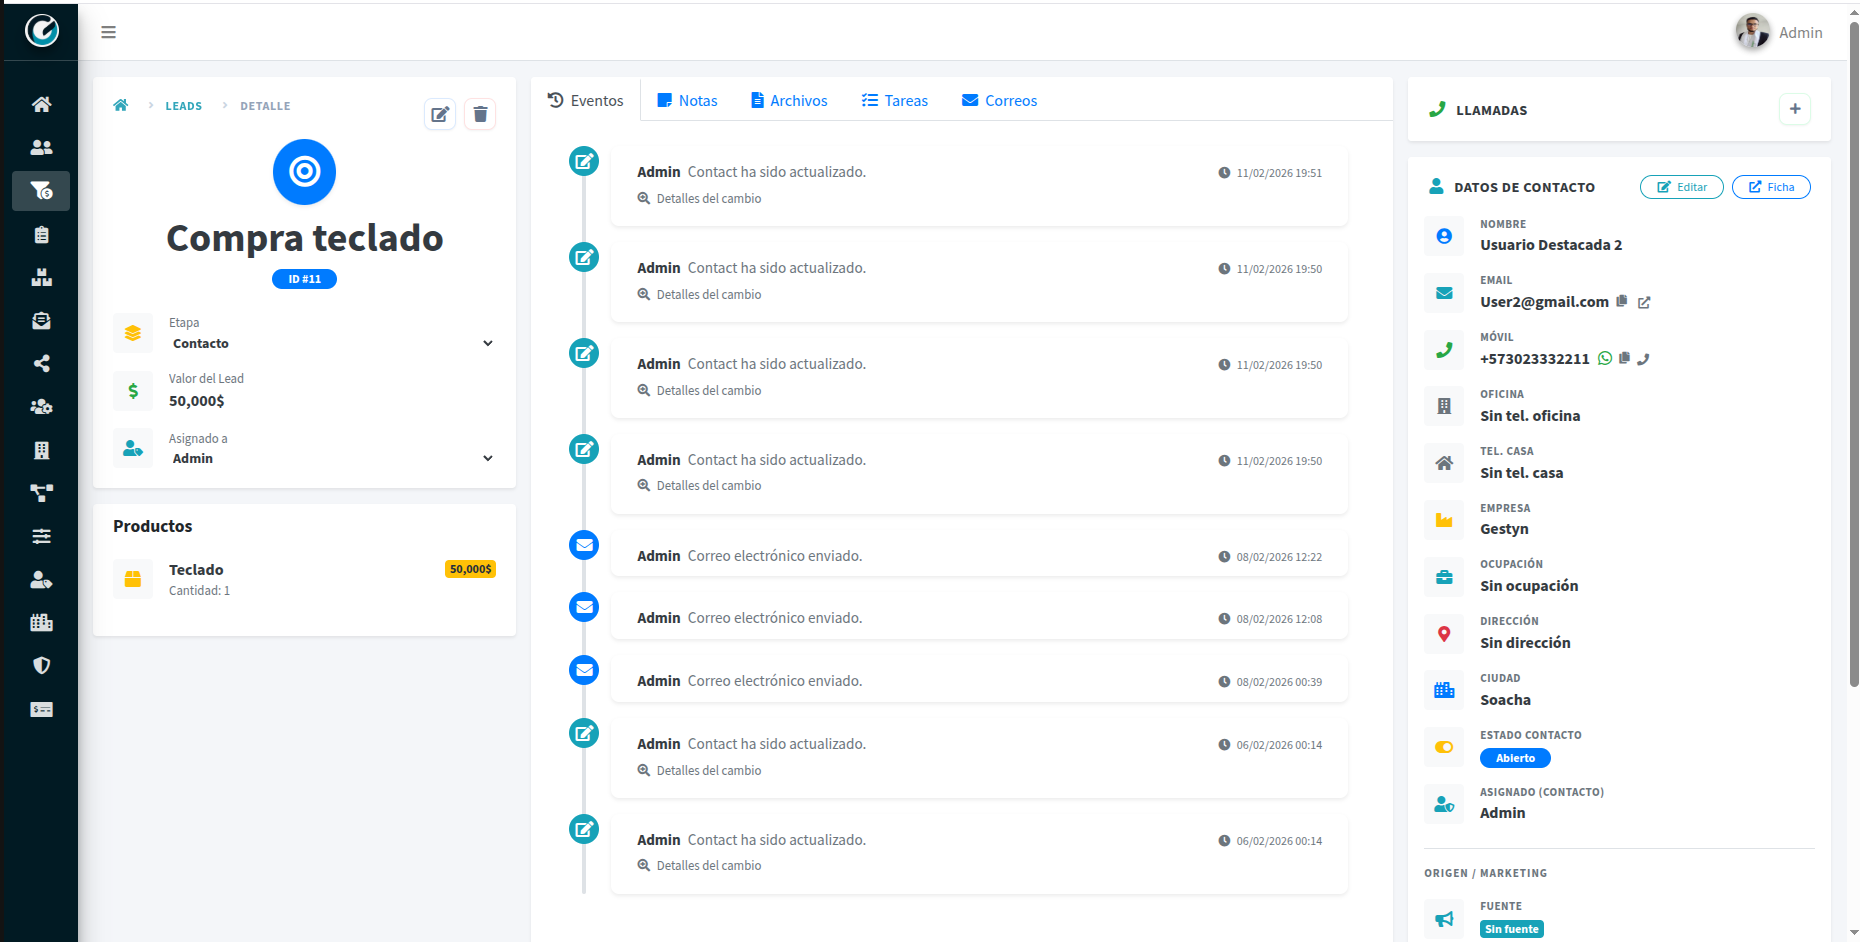Open the Home icon in the sidebar
This screenshot has height=942, width=1860.
41,104
